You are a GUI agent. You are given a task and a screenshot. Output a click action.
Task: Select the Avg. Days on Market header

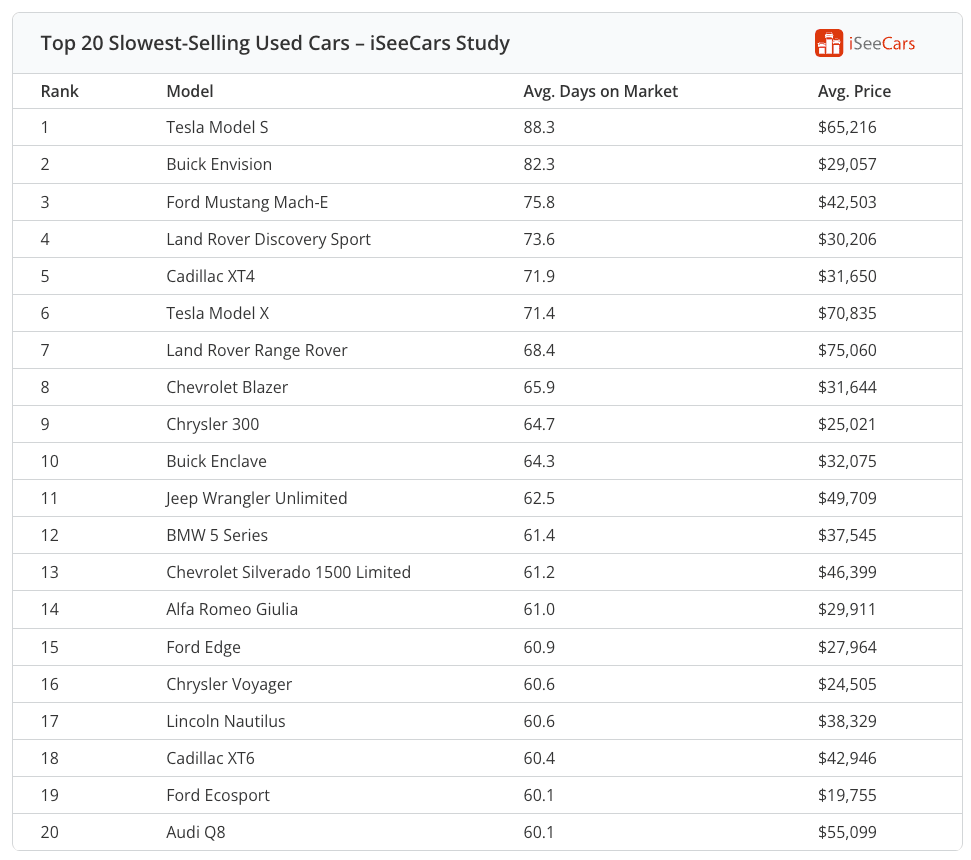[x=600, y=91]
